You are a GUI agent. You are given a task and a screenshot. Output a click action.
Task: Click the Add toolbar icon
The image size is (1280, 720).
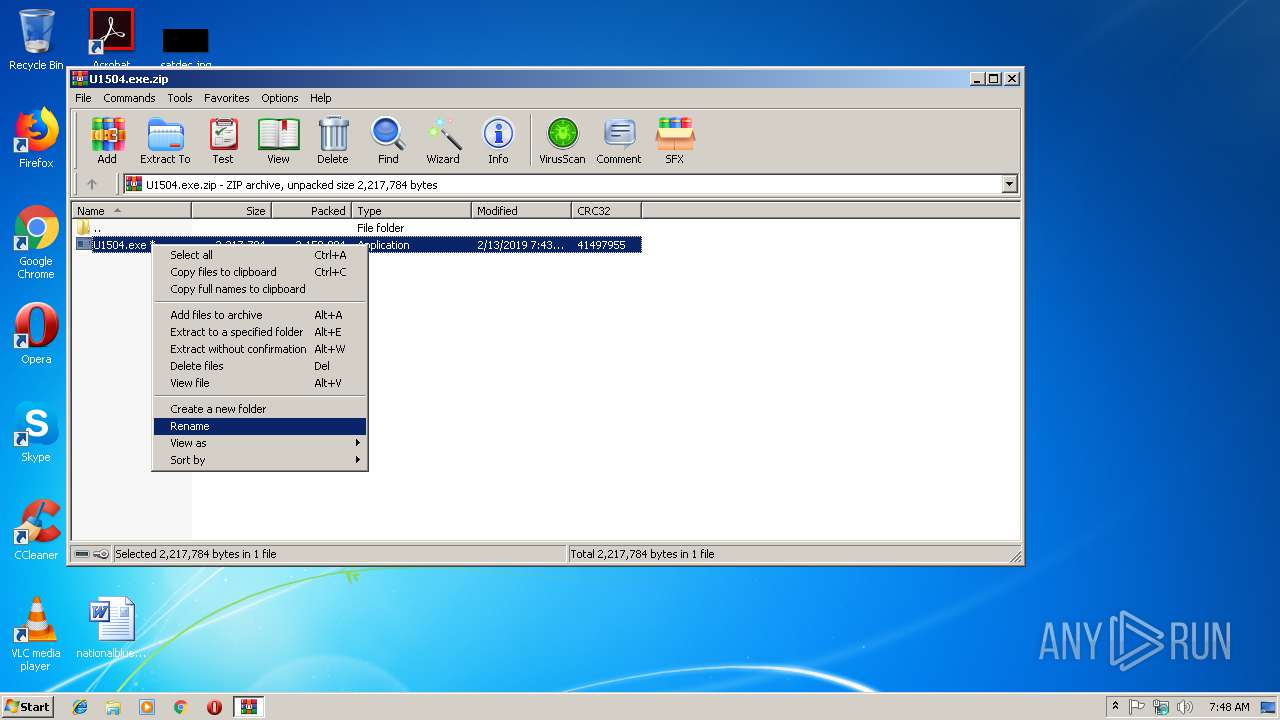coord(107,140)
